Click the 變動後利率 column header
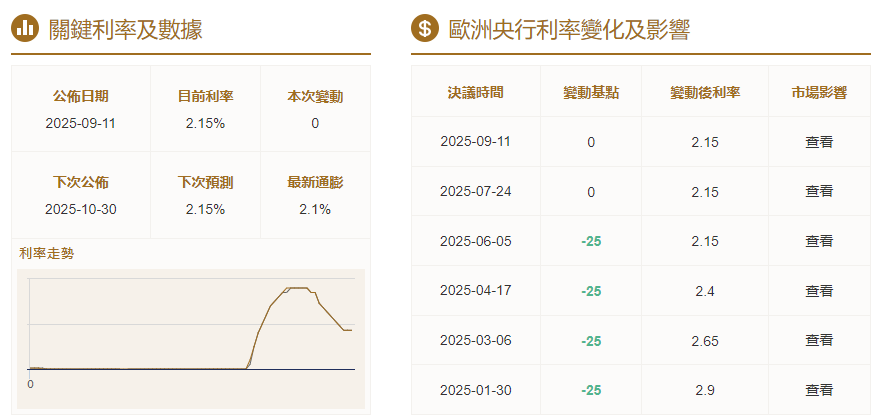 (x=705, y=92)
